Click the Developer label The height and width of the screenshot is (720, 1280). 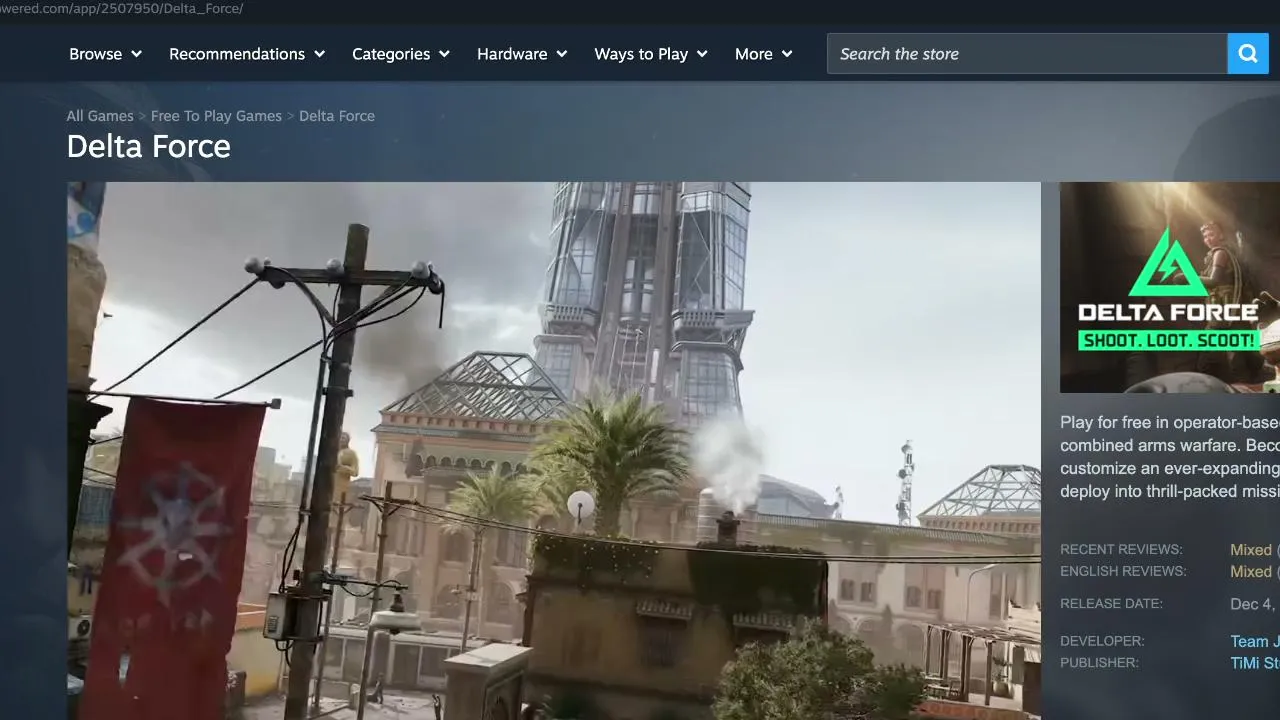[x=1102, y=641]
